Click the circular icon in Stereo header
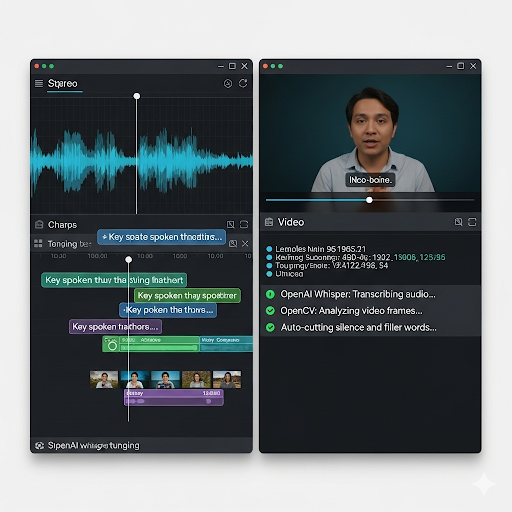The width and height of the screenshot is (512, 512). click(228, 83)
